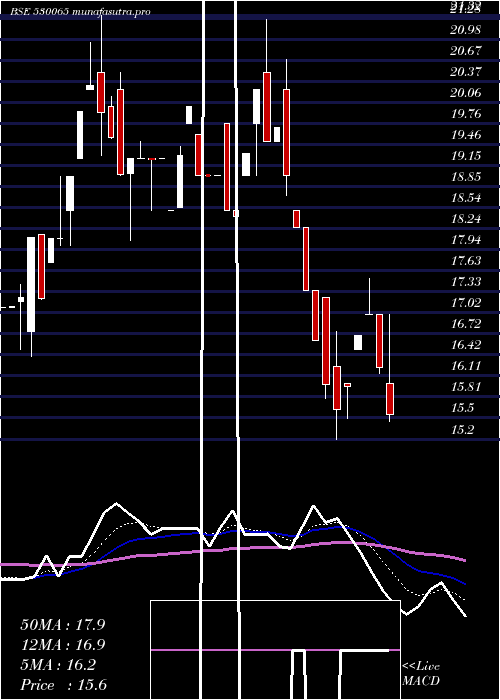Click the 20.06 price level label
500x700 pixels.
coord(466,93)
